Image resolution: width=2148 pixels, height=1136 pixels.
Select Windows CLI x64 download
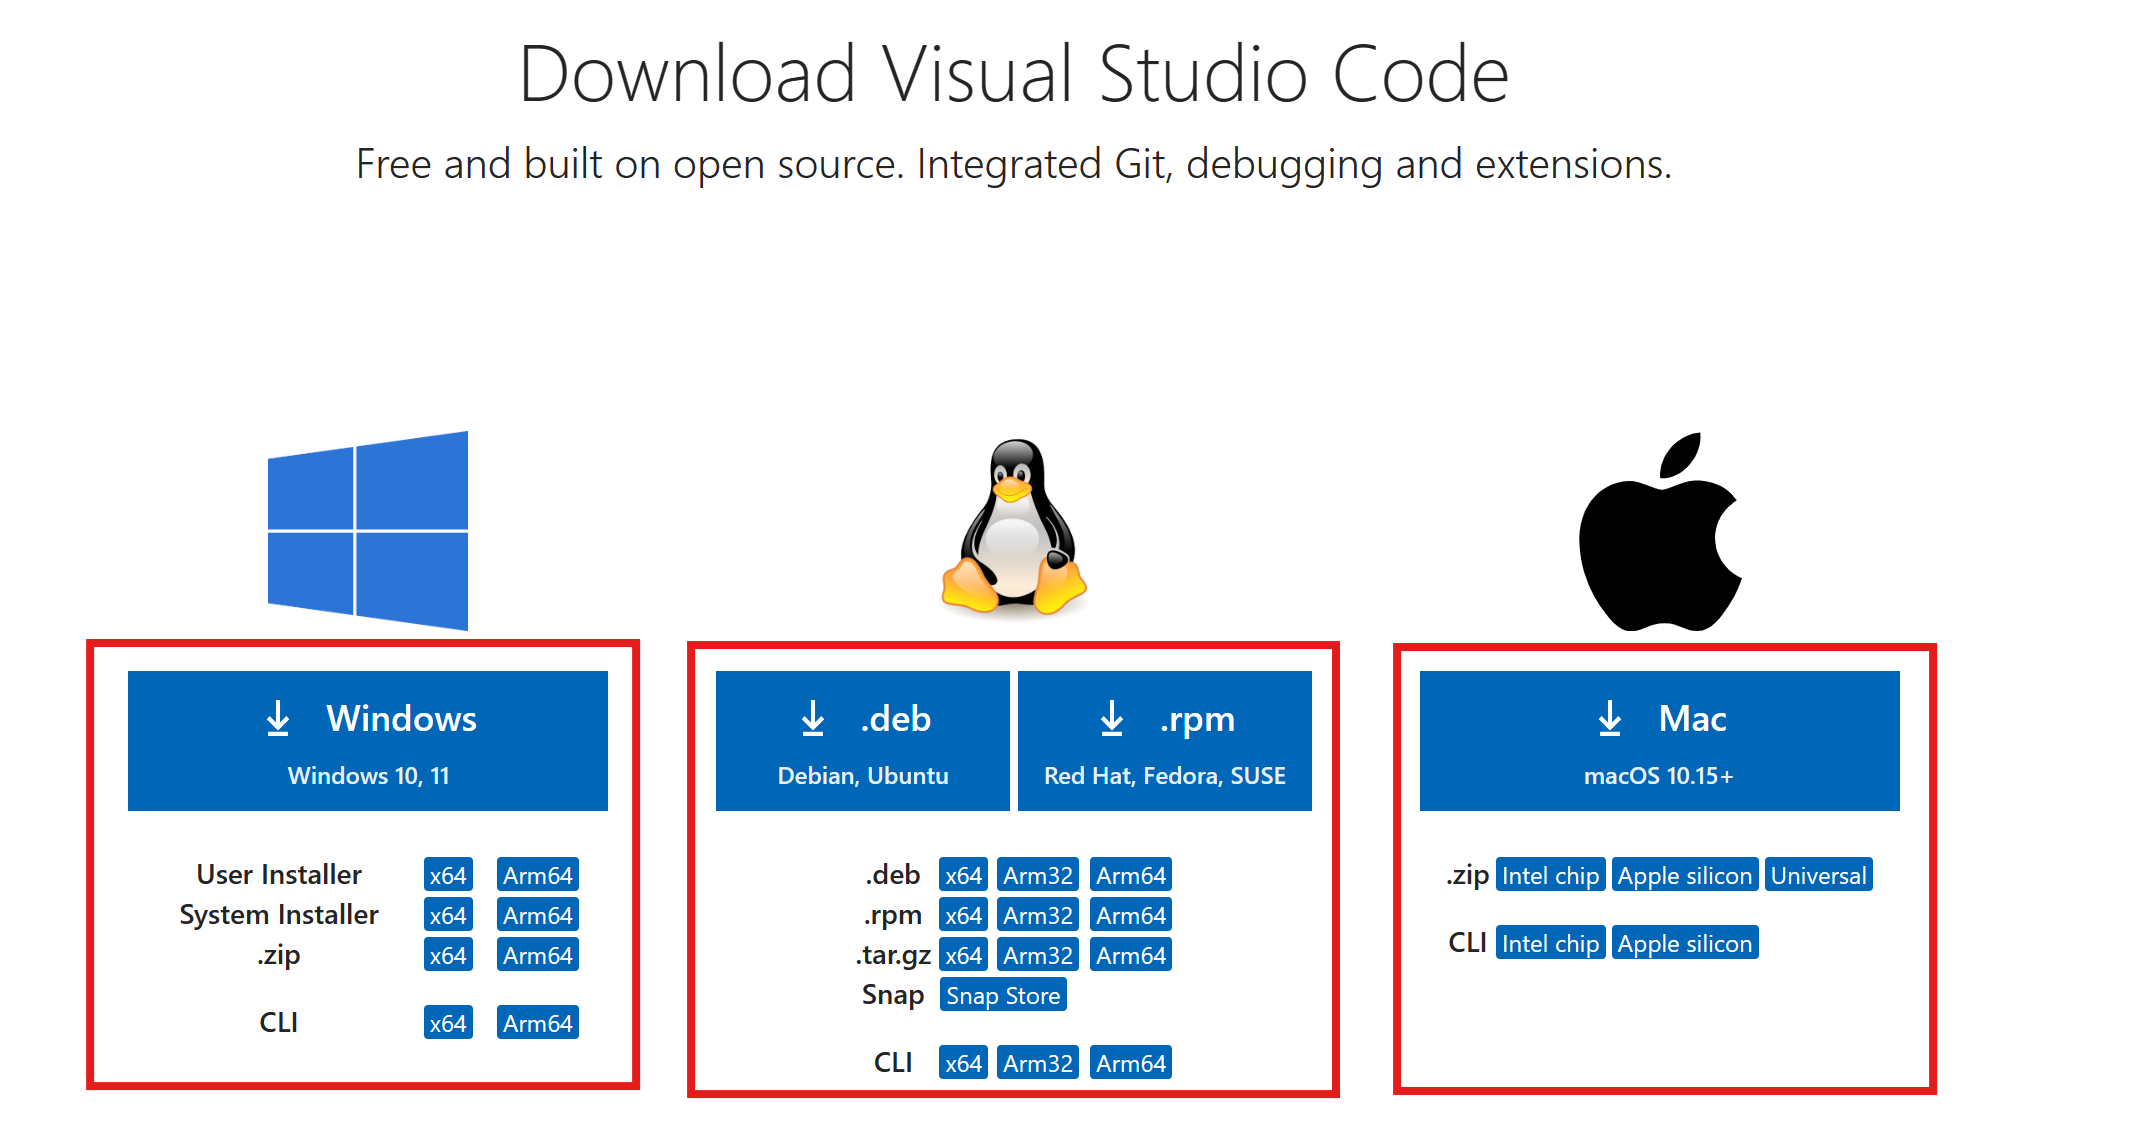(x=448, y=1023)
